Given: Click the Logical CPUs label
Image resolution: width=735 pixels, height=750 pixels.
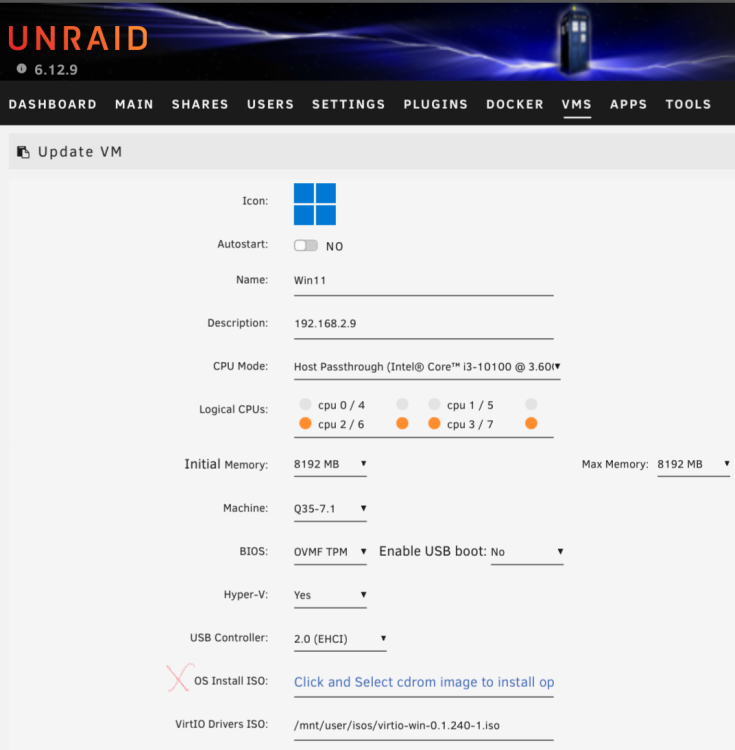Looking at the screenshot, I should 233,409.
